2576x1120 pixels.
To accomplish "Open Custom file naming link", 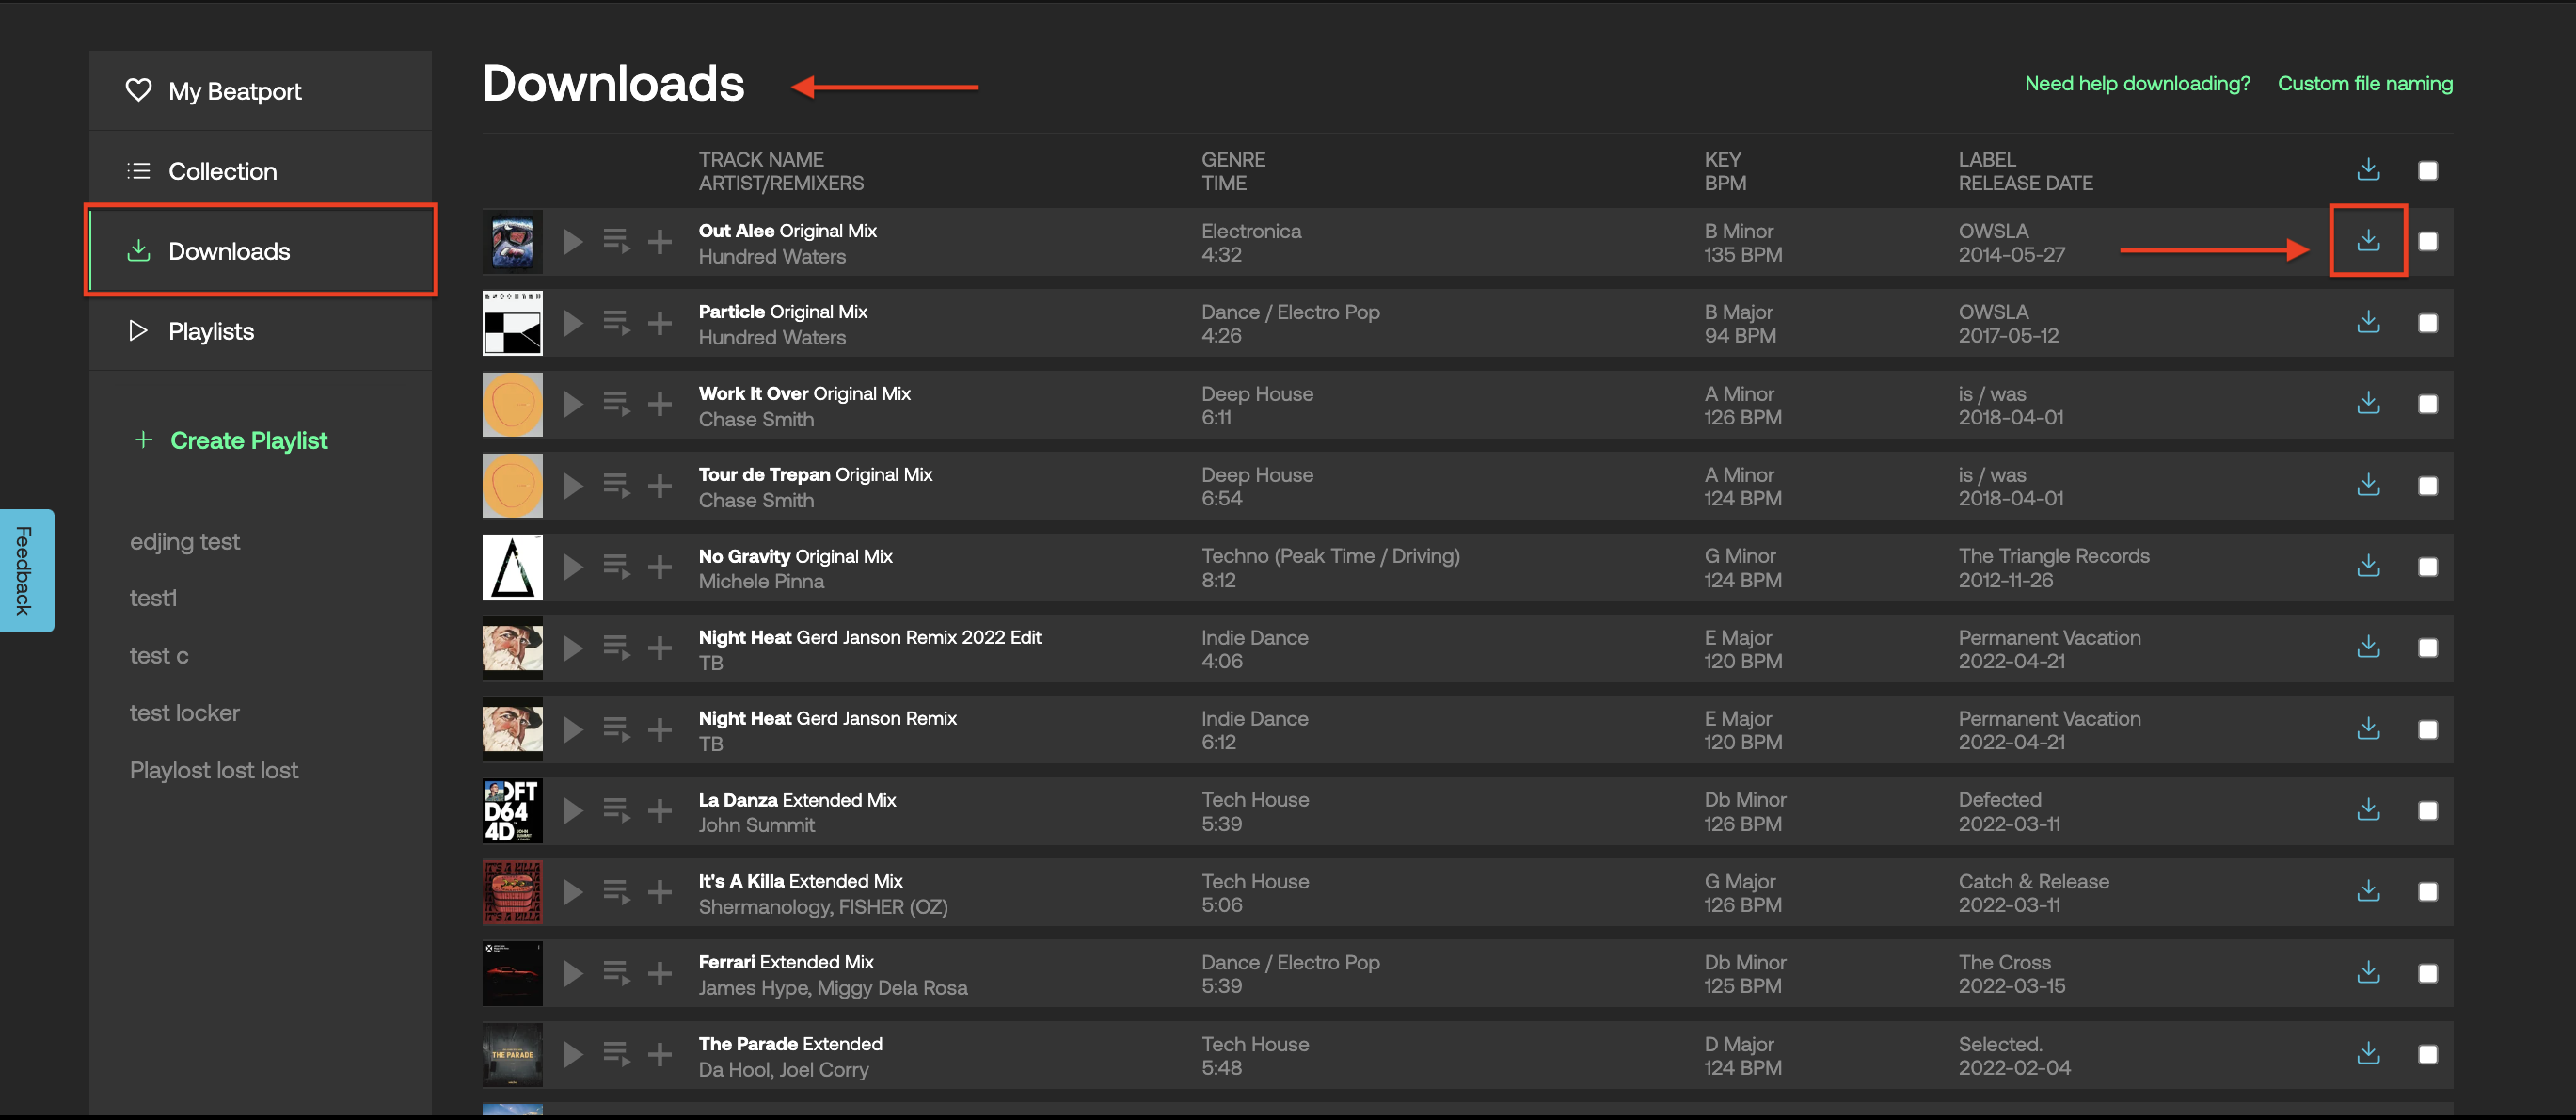I will tap(2365, 83).
